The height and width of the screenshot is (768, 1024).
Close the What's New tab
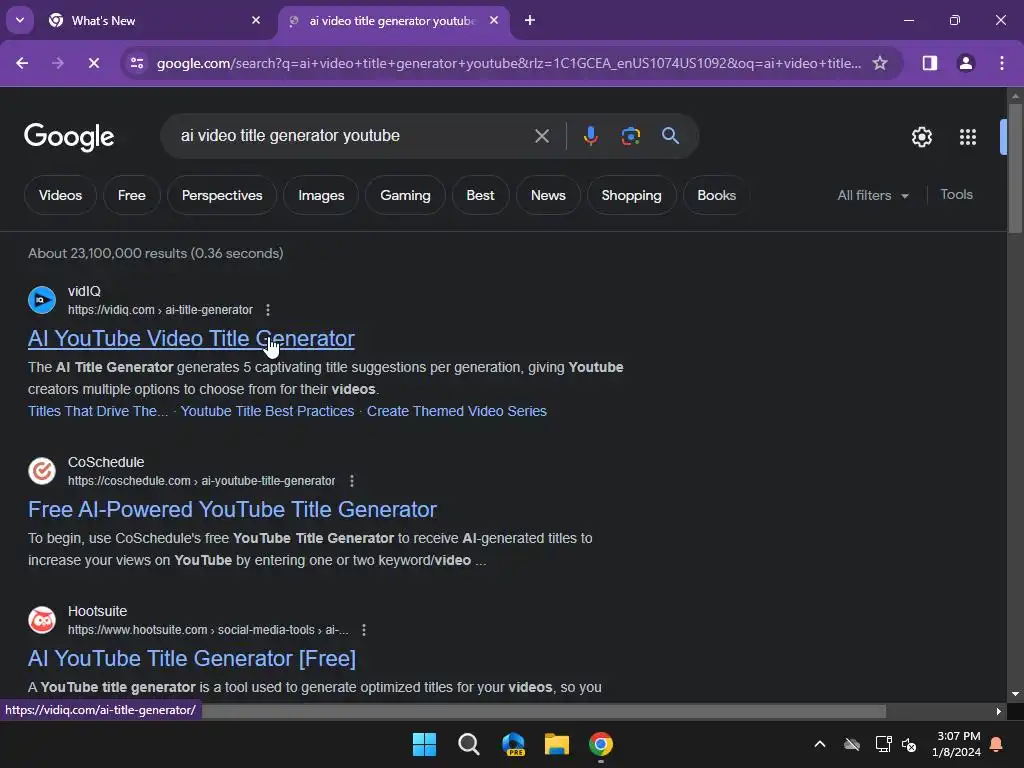click(x=256, y=21)
